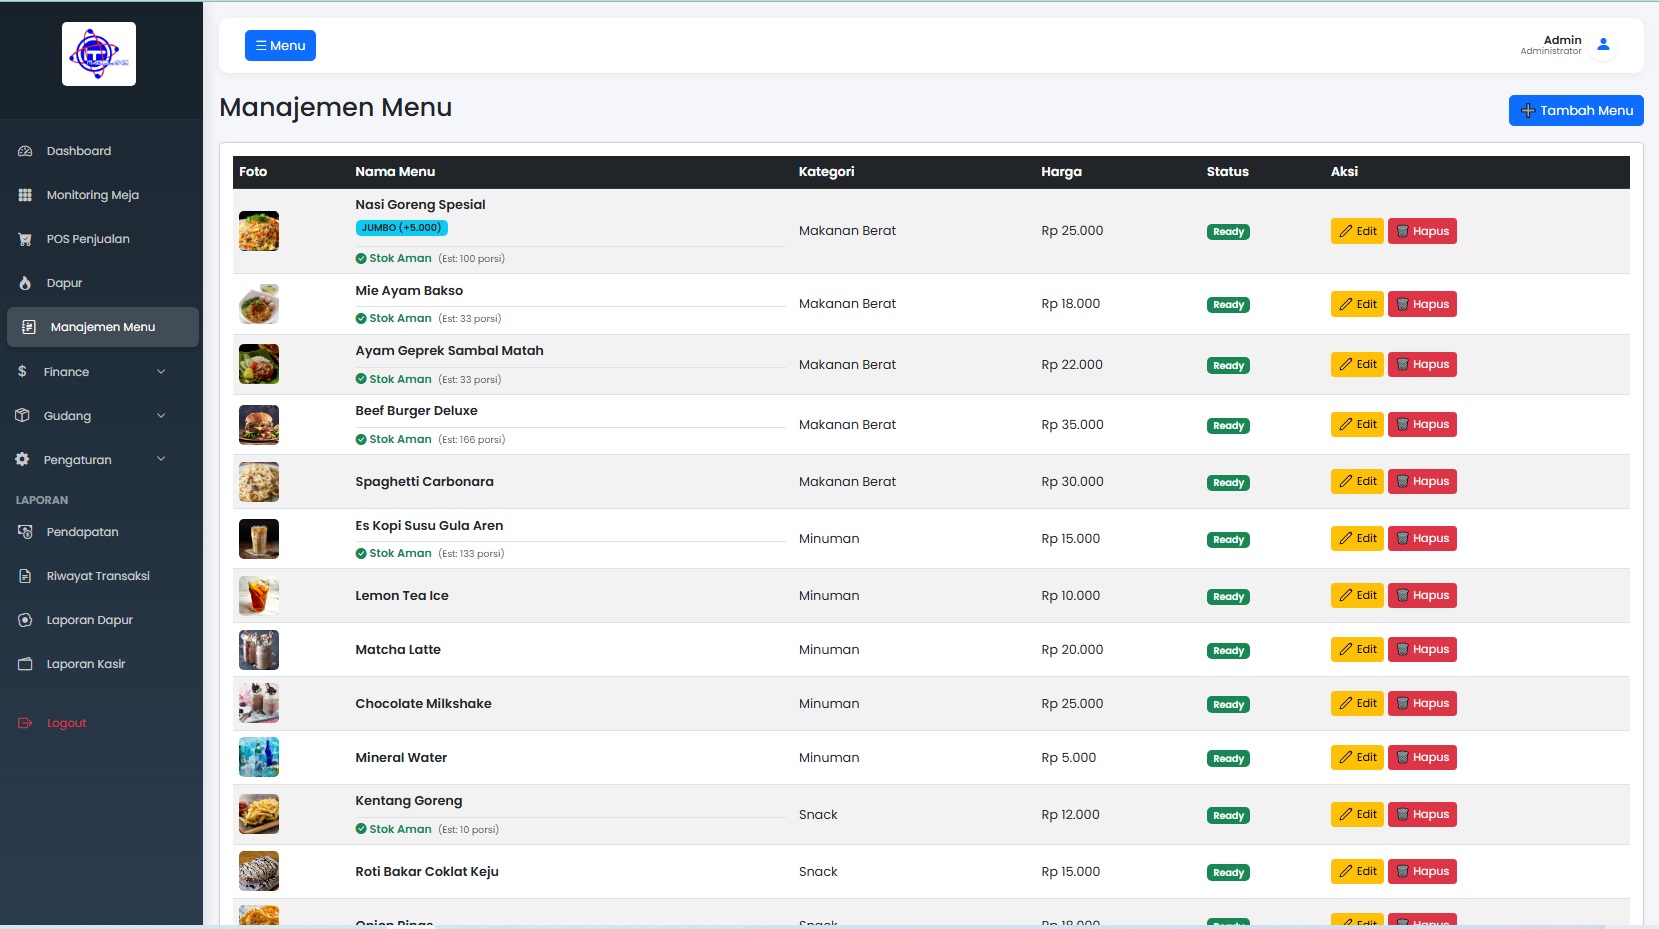
Task: Click the Laporan Kasir icon
Action: [25, 664]
